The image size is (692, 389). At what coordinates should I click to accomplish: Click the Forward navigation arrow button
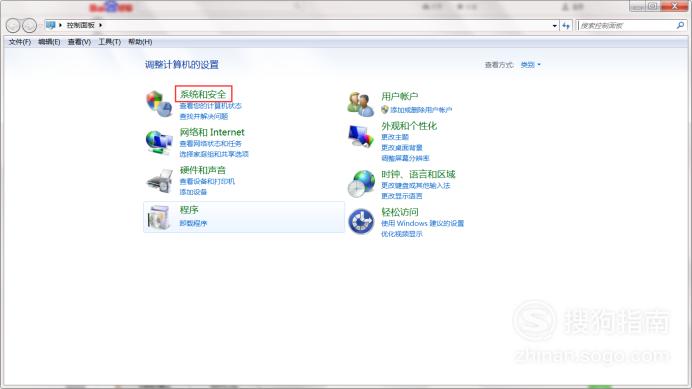[x=30, y=26]
